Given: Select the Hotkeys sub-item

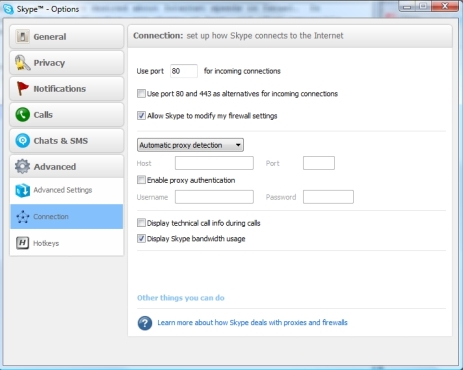Looking at the screenshot, I should click(67, 243).
